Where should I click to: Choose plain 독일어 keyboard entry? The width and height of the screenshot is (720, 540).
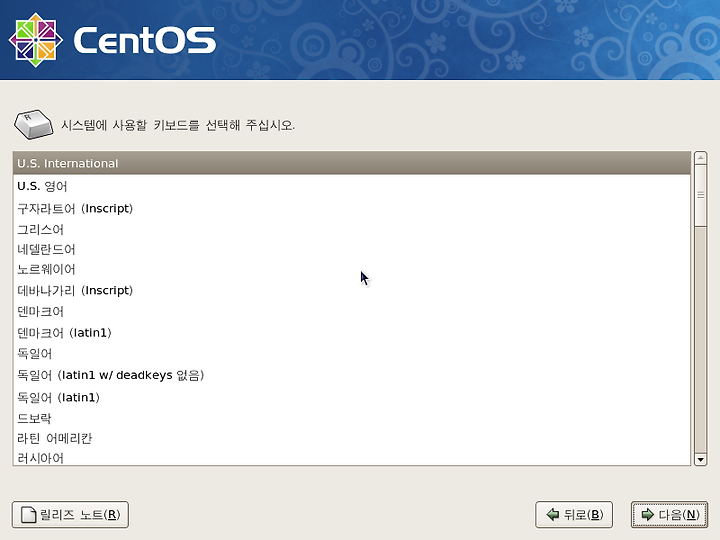(x=352, y=354)
